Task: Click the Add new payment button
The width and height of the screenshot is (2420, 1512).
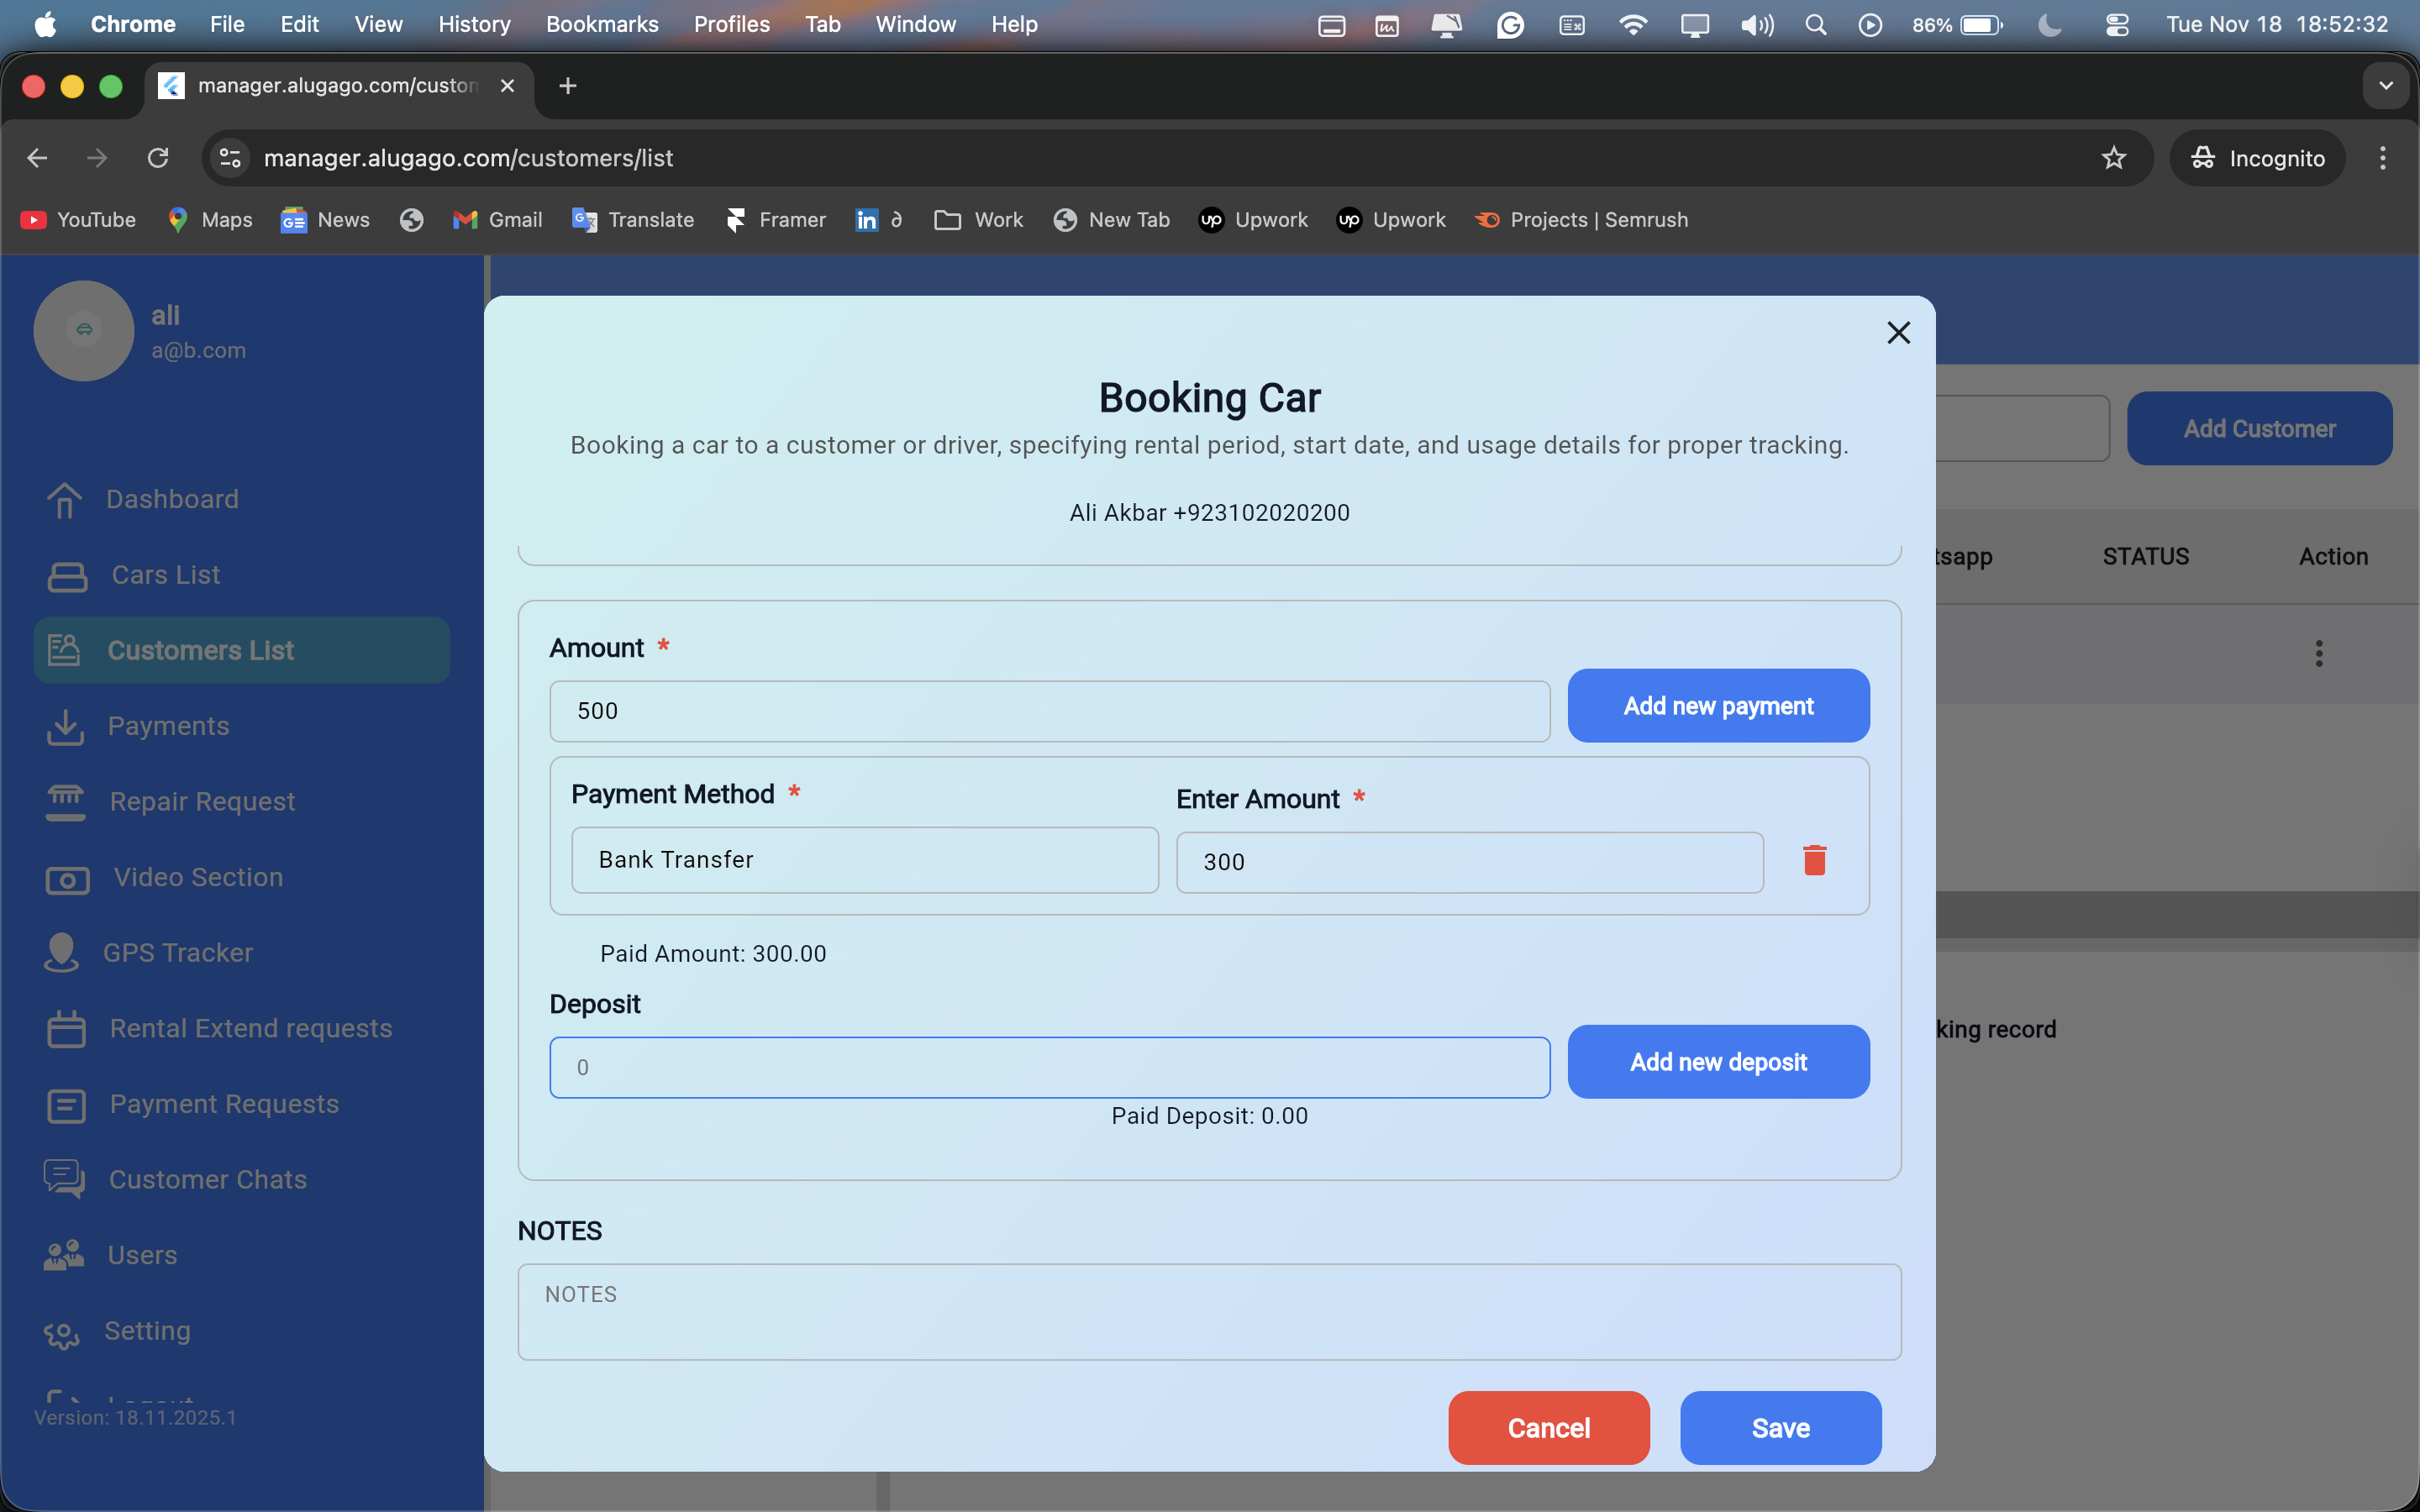Action: point(1717,706)
